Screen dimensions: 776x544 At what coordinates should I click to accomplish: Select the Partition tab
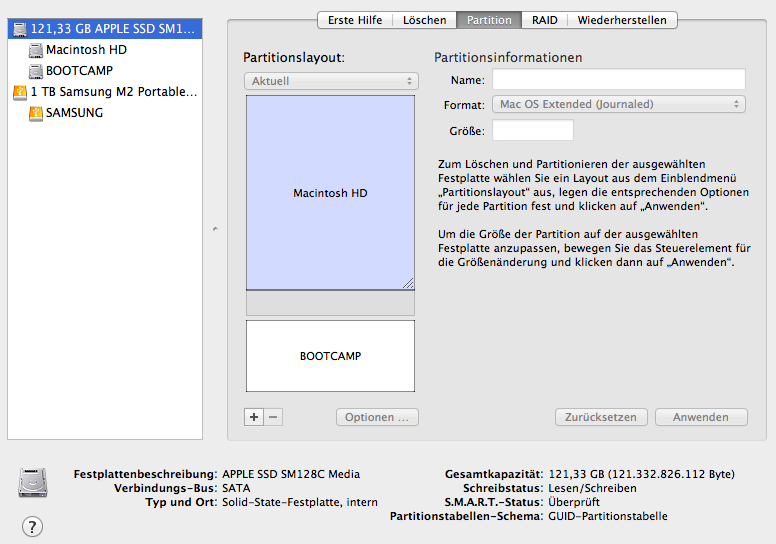click(489, 20)
